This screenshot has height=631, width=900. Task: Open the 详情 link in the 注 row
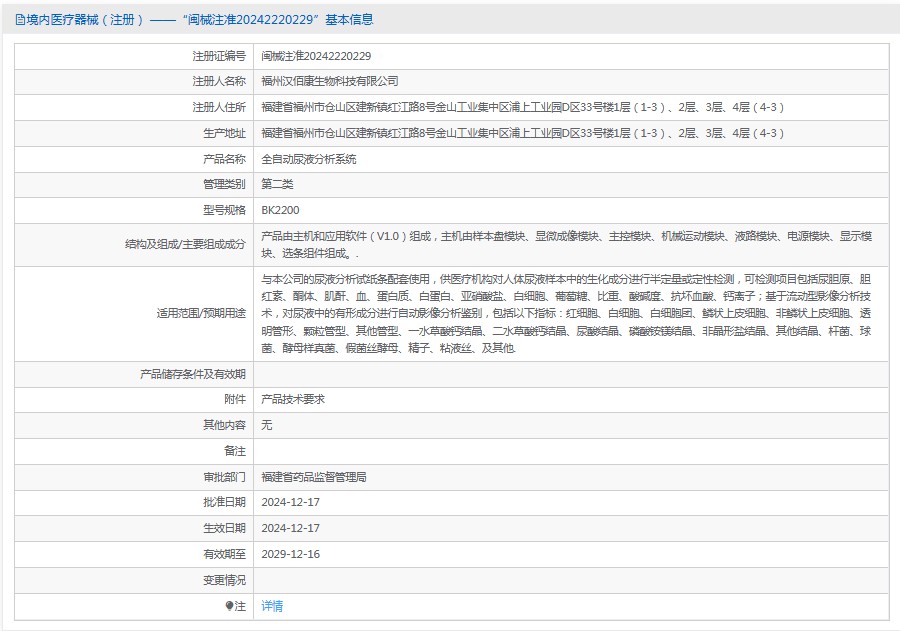(272, 606)
